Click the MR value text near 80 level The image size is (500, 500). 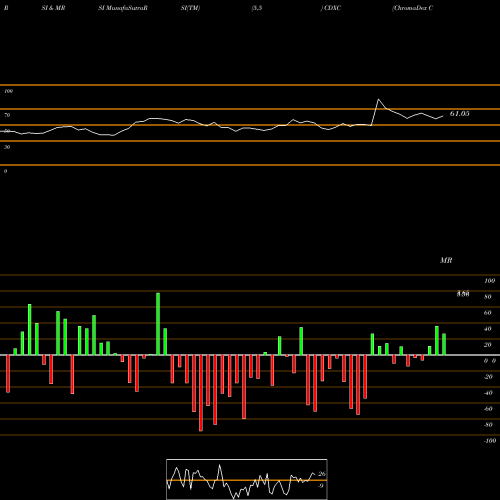click(463, 293)
